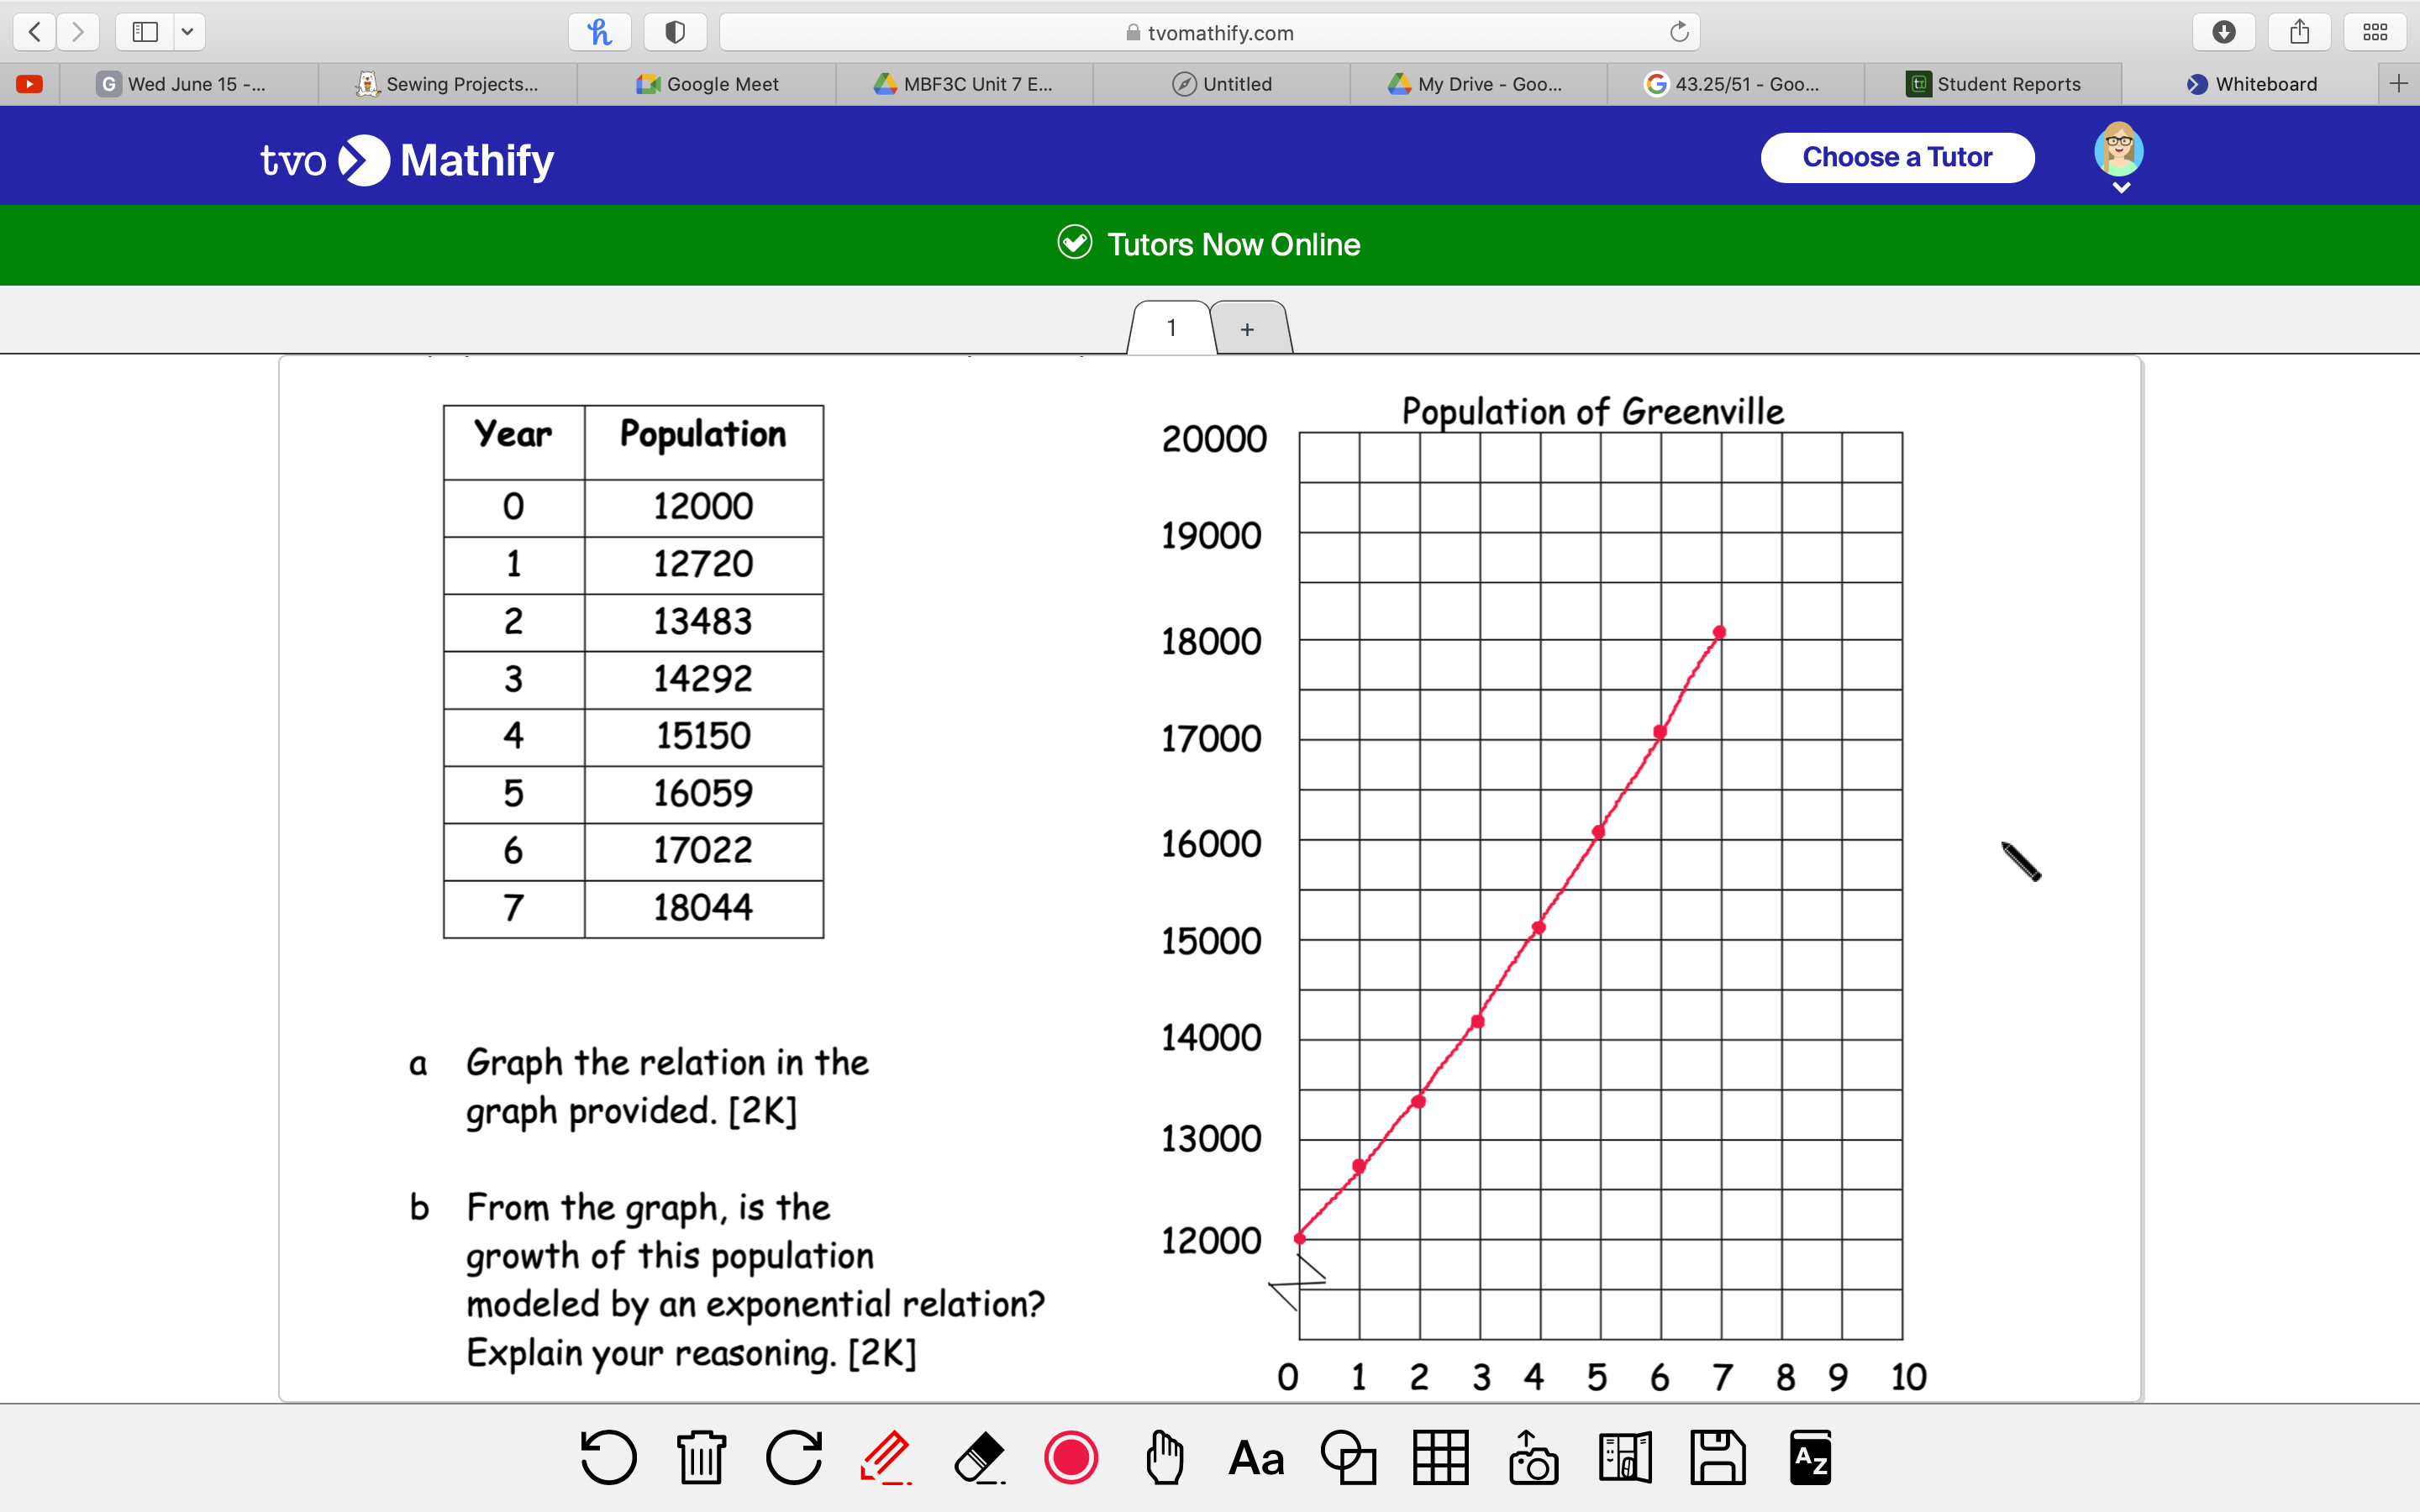Click the tvomathify.com address bar
This screenshot has height=1512, width=2420.
point(1209,32)
